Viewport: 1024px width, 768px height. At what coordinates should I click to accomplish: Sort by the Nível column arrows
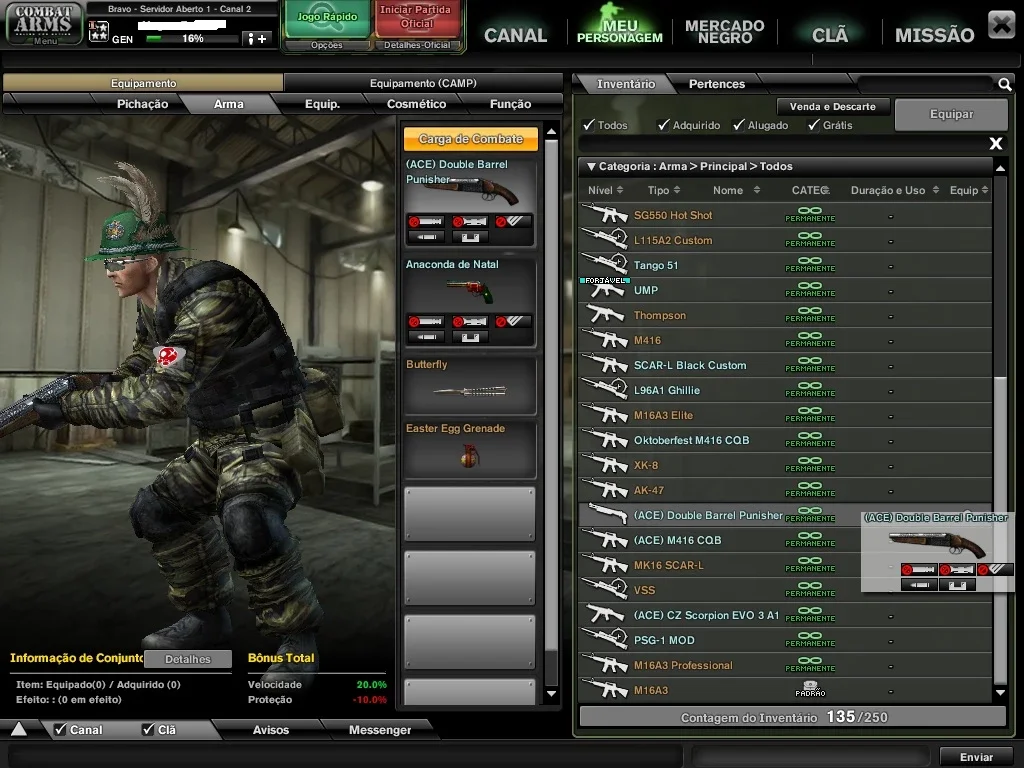click(x=620, y=190)
